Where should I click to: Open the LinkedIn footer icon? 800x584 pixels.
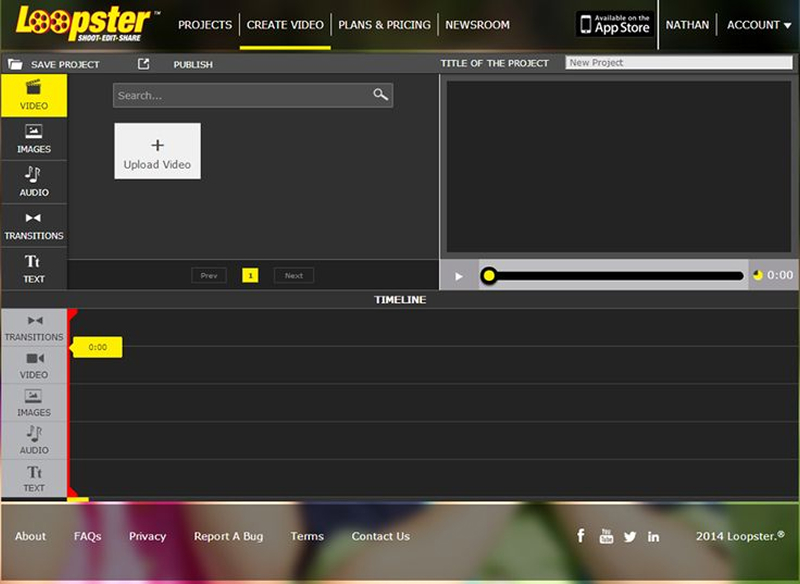[x=653, y=536]
